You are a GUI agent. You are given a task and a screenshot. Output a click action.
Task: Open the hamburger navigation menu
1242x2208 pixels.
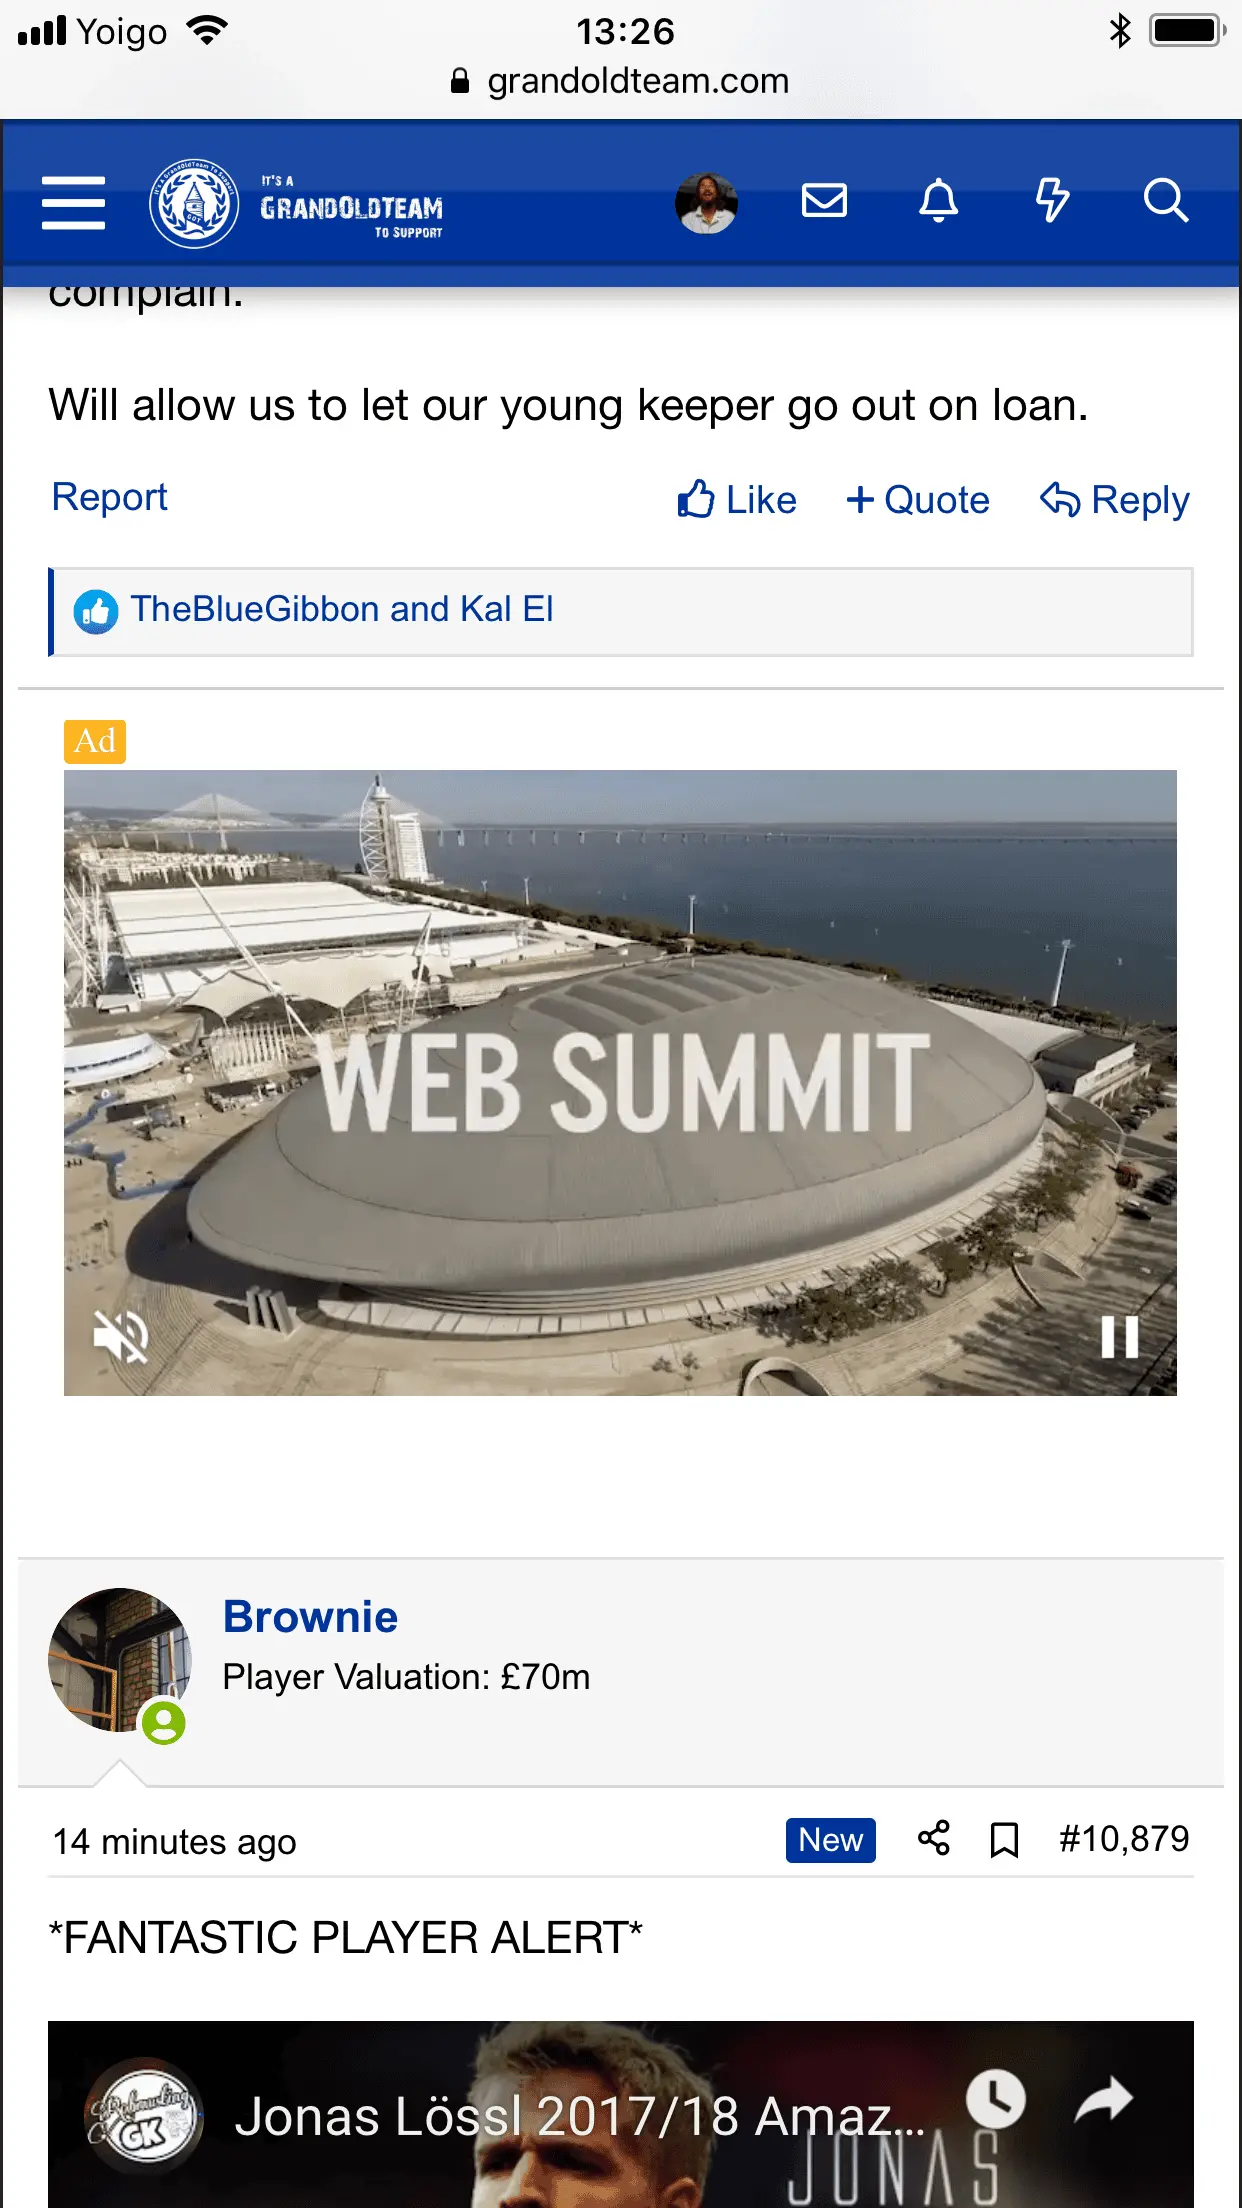click(73, 203)
